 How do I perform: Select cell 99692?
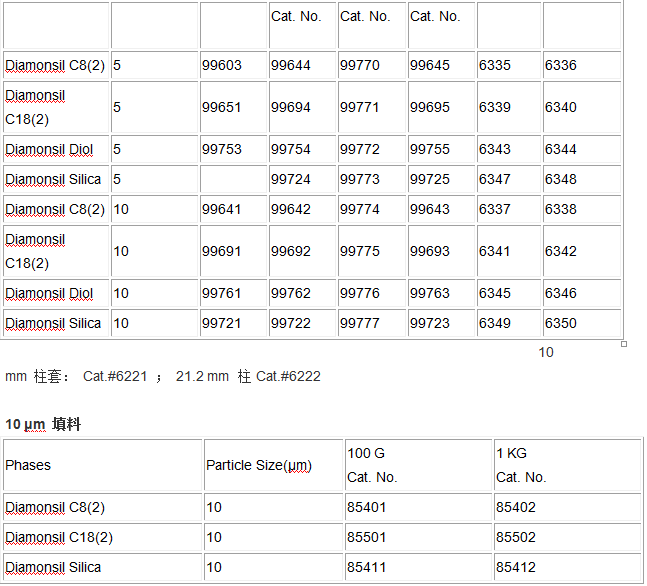[302, 251]
